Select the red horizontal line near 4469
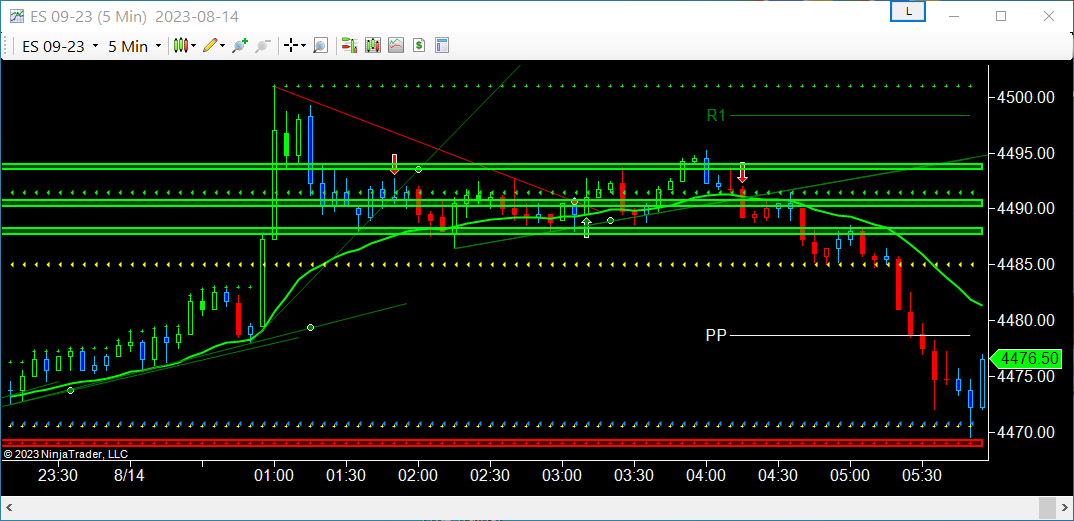Screen dimensions: 1074x521 coord(492,443)
